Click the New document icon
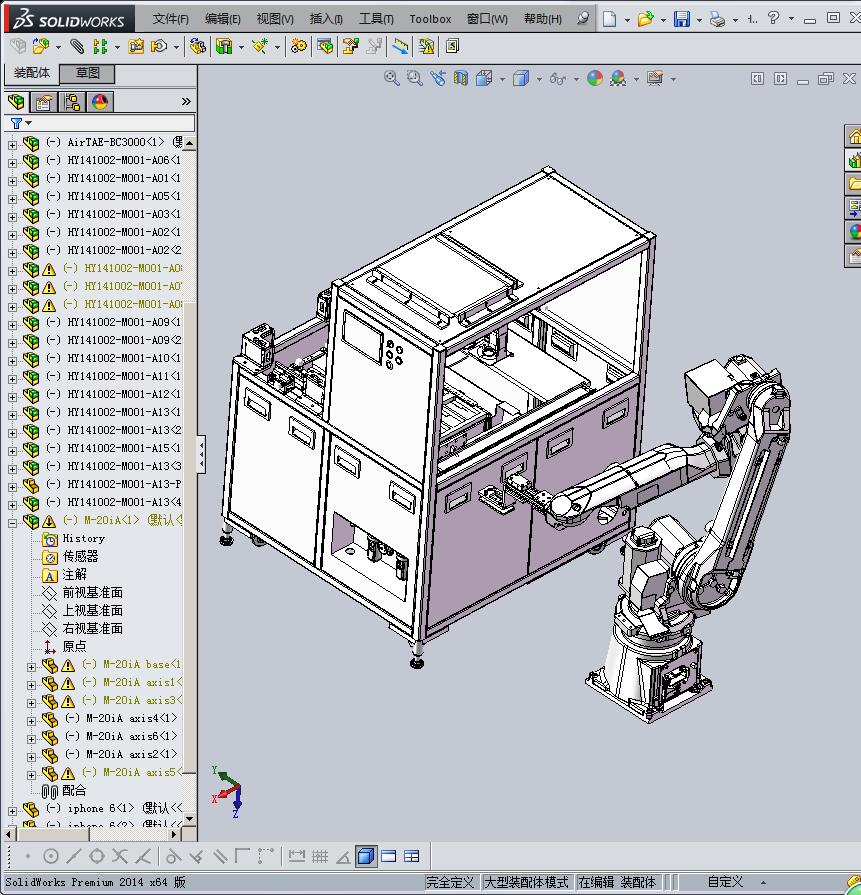861x895 pixels. [609, 19]
